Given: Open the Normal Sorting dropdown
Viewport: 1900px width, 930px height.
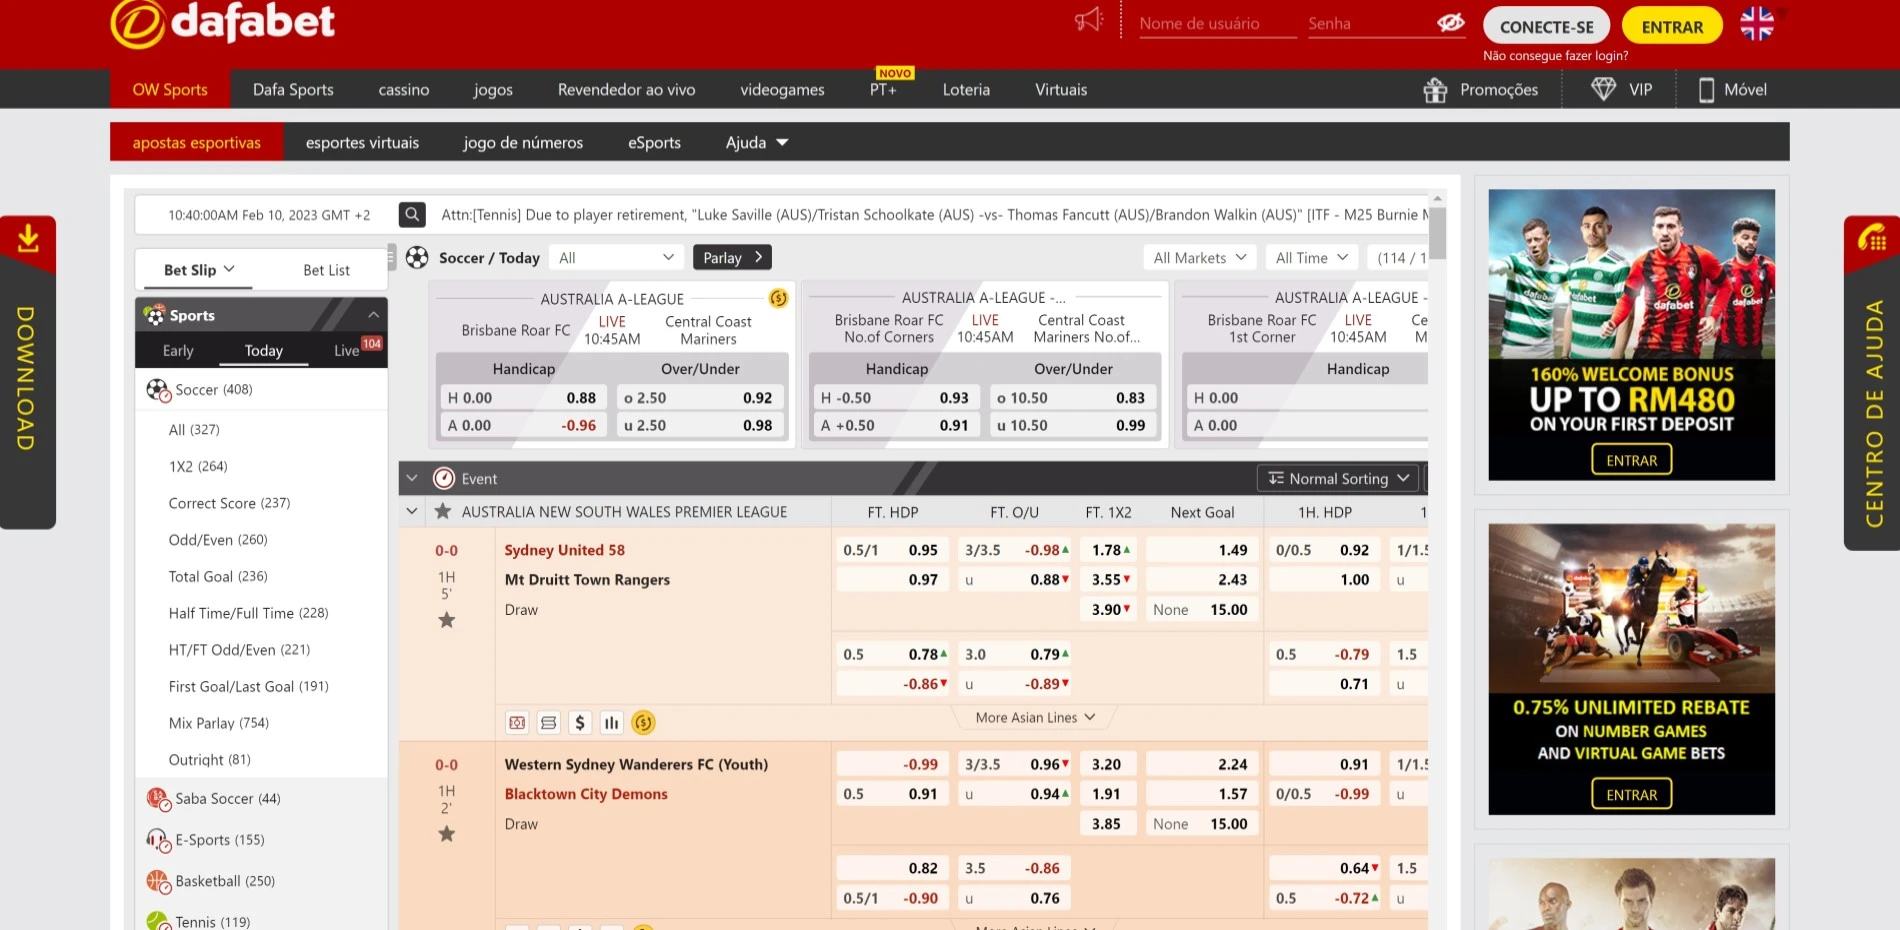Looking at the screenshot, I should tap(1338, 478).
